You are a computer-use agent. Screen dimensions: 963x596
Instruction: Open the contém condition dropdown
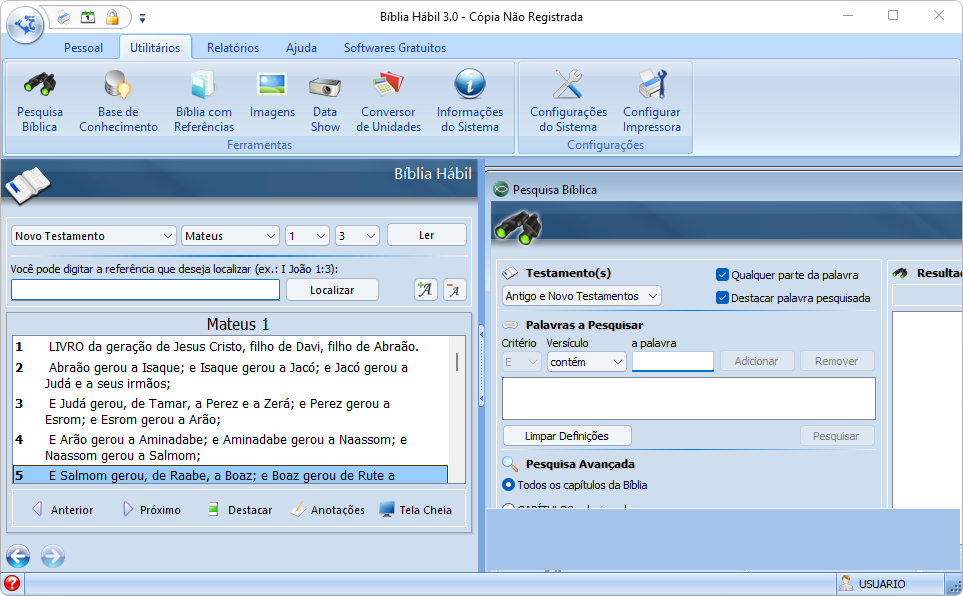(587, 362)
